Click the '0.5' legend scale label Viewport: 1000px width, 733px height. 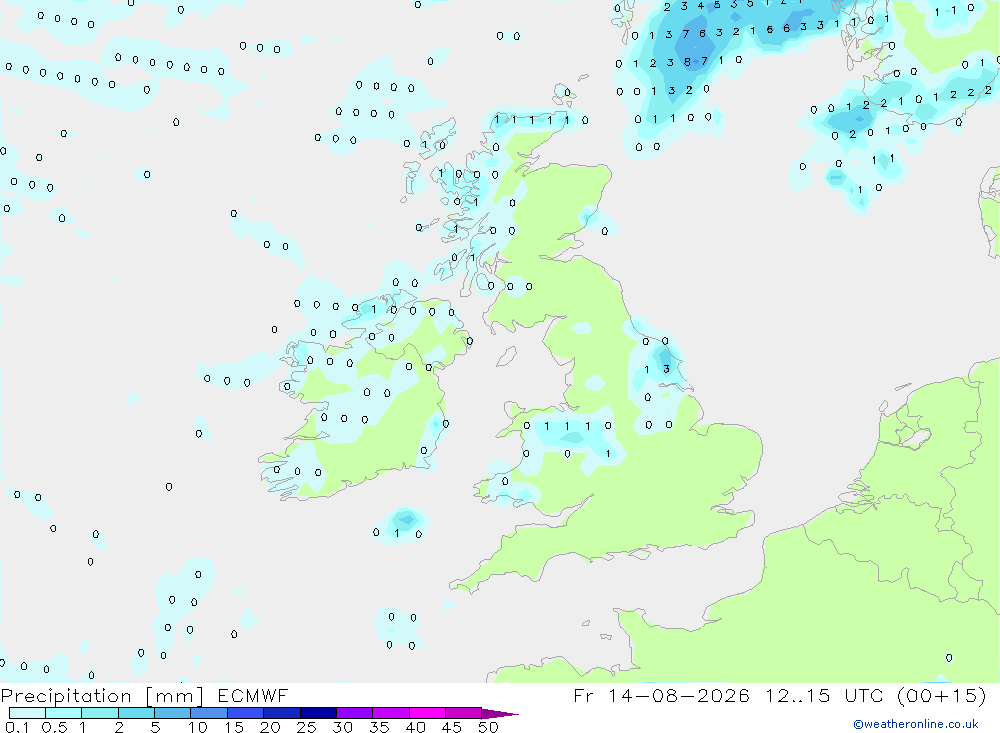[x=54, y=727]
